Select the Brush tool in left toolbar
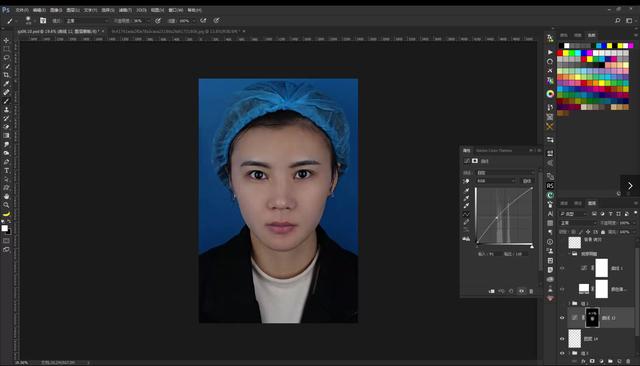 pyautogui.click(x=6, y=101)
